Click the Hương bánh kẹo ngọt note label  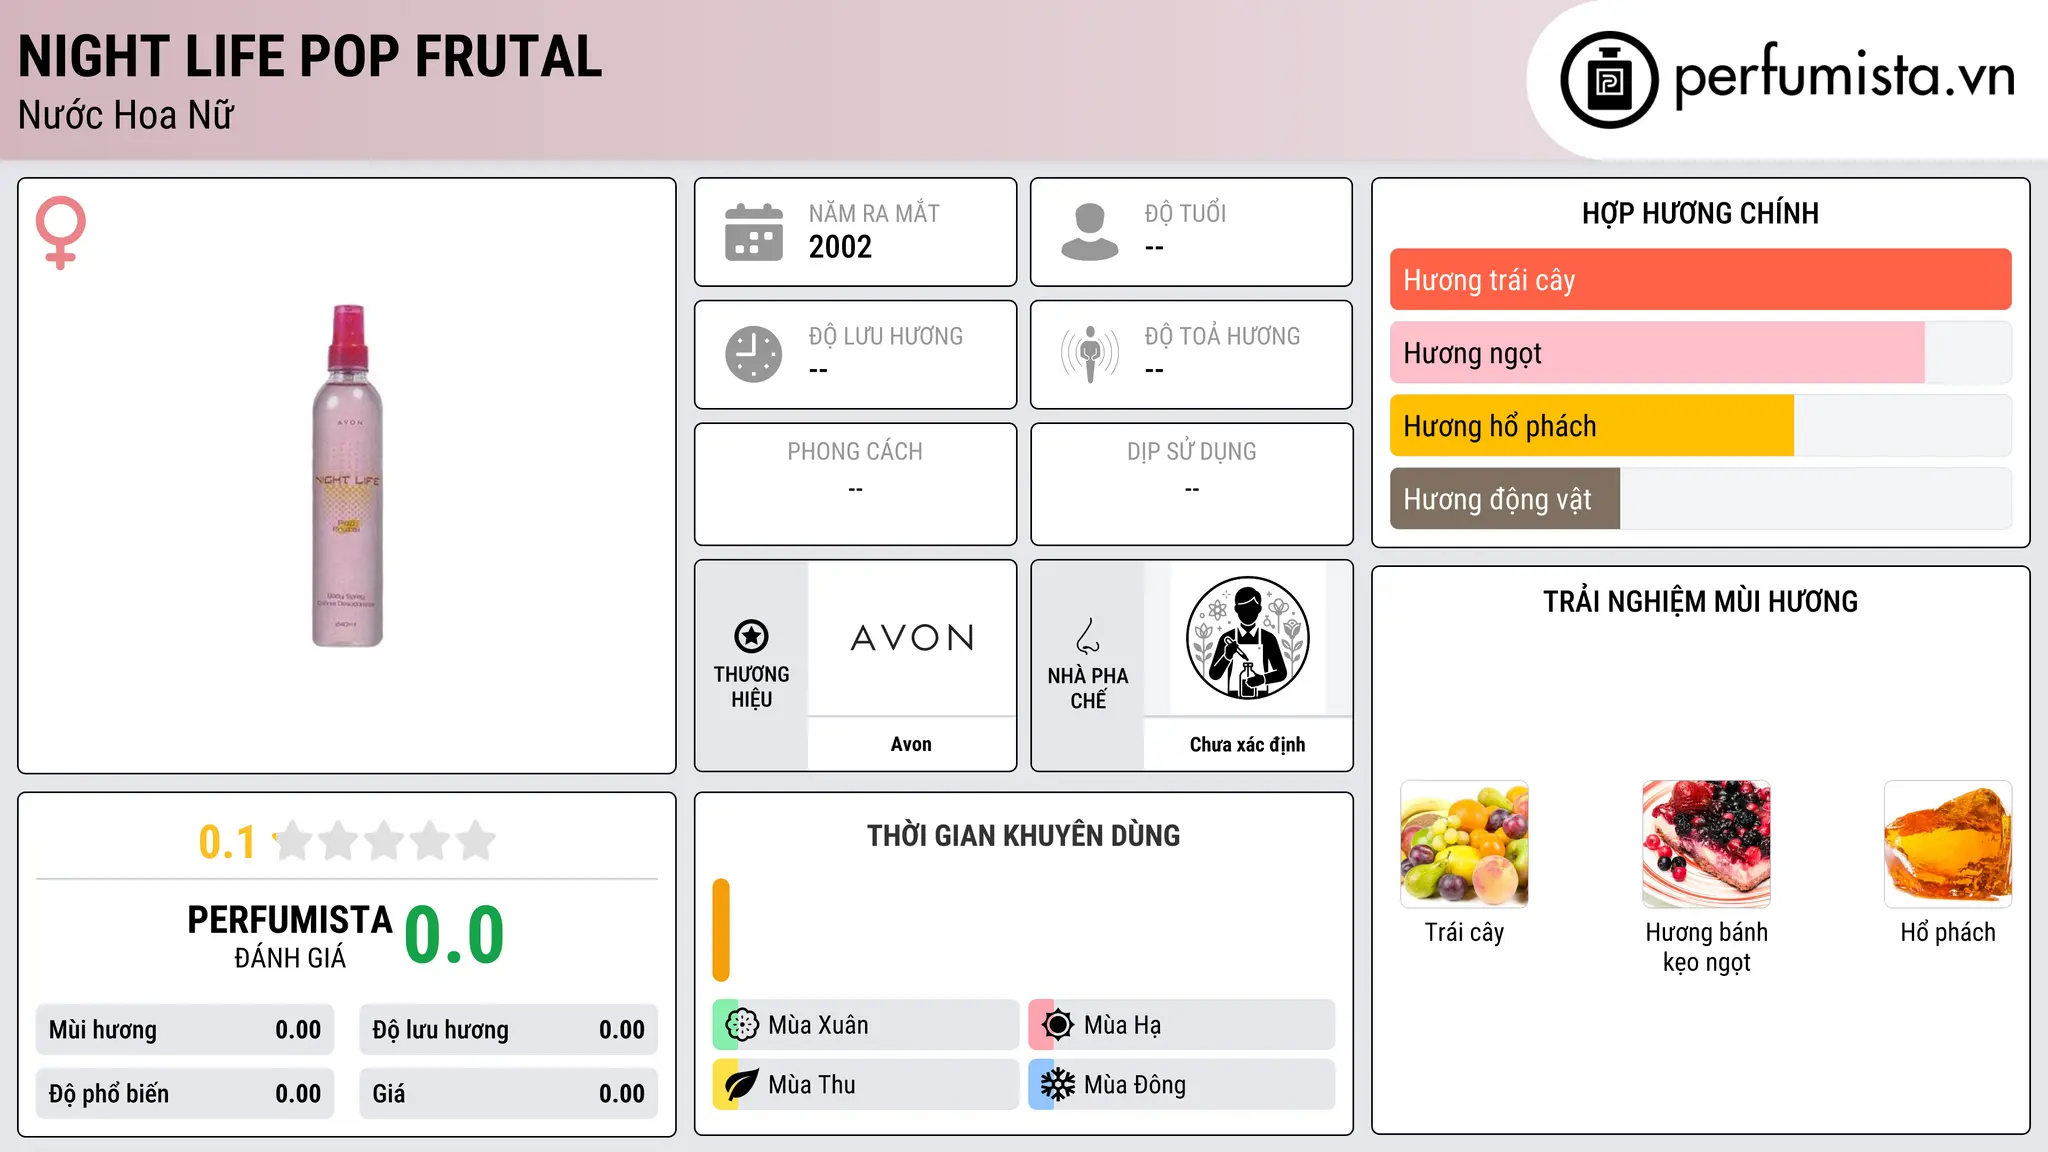[x=1706, y=947]
